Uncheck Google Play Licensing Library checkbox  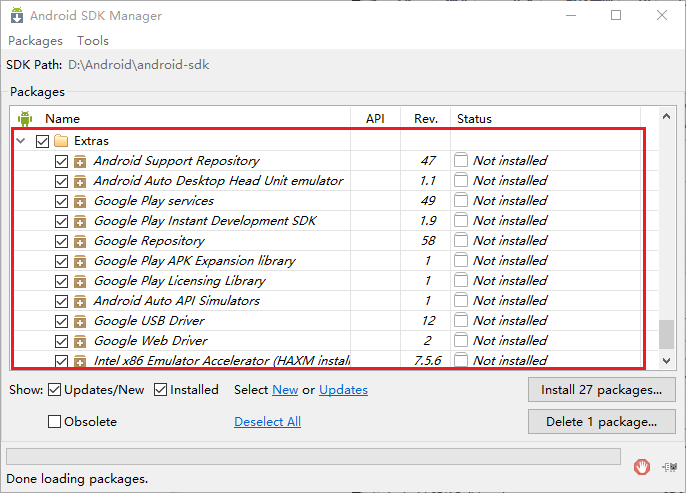[61, 281]
